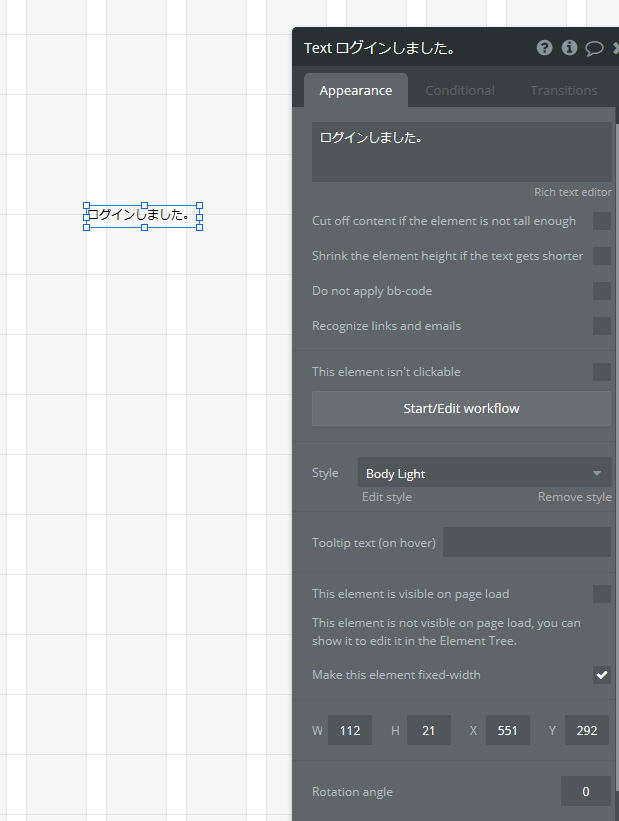Click the Y position field showing 292
Screen dimensions: 619x821
tap(587, 730)
